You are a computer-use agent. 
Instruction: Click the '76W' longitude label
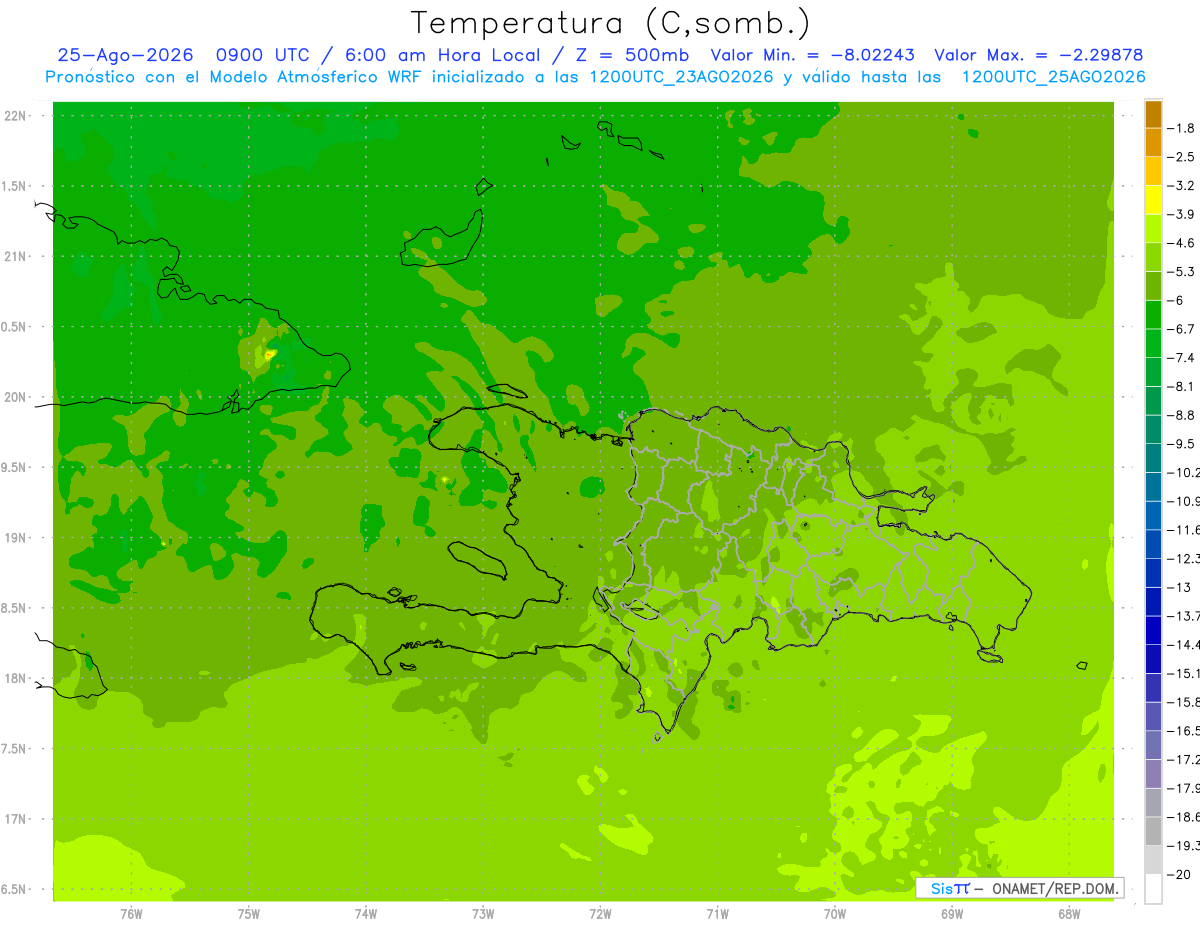[131, 913]
